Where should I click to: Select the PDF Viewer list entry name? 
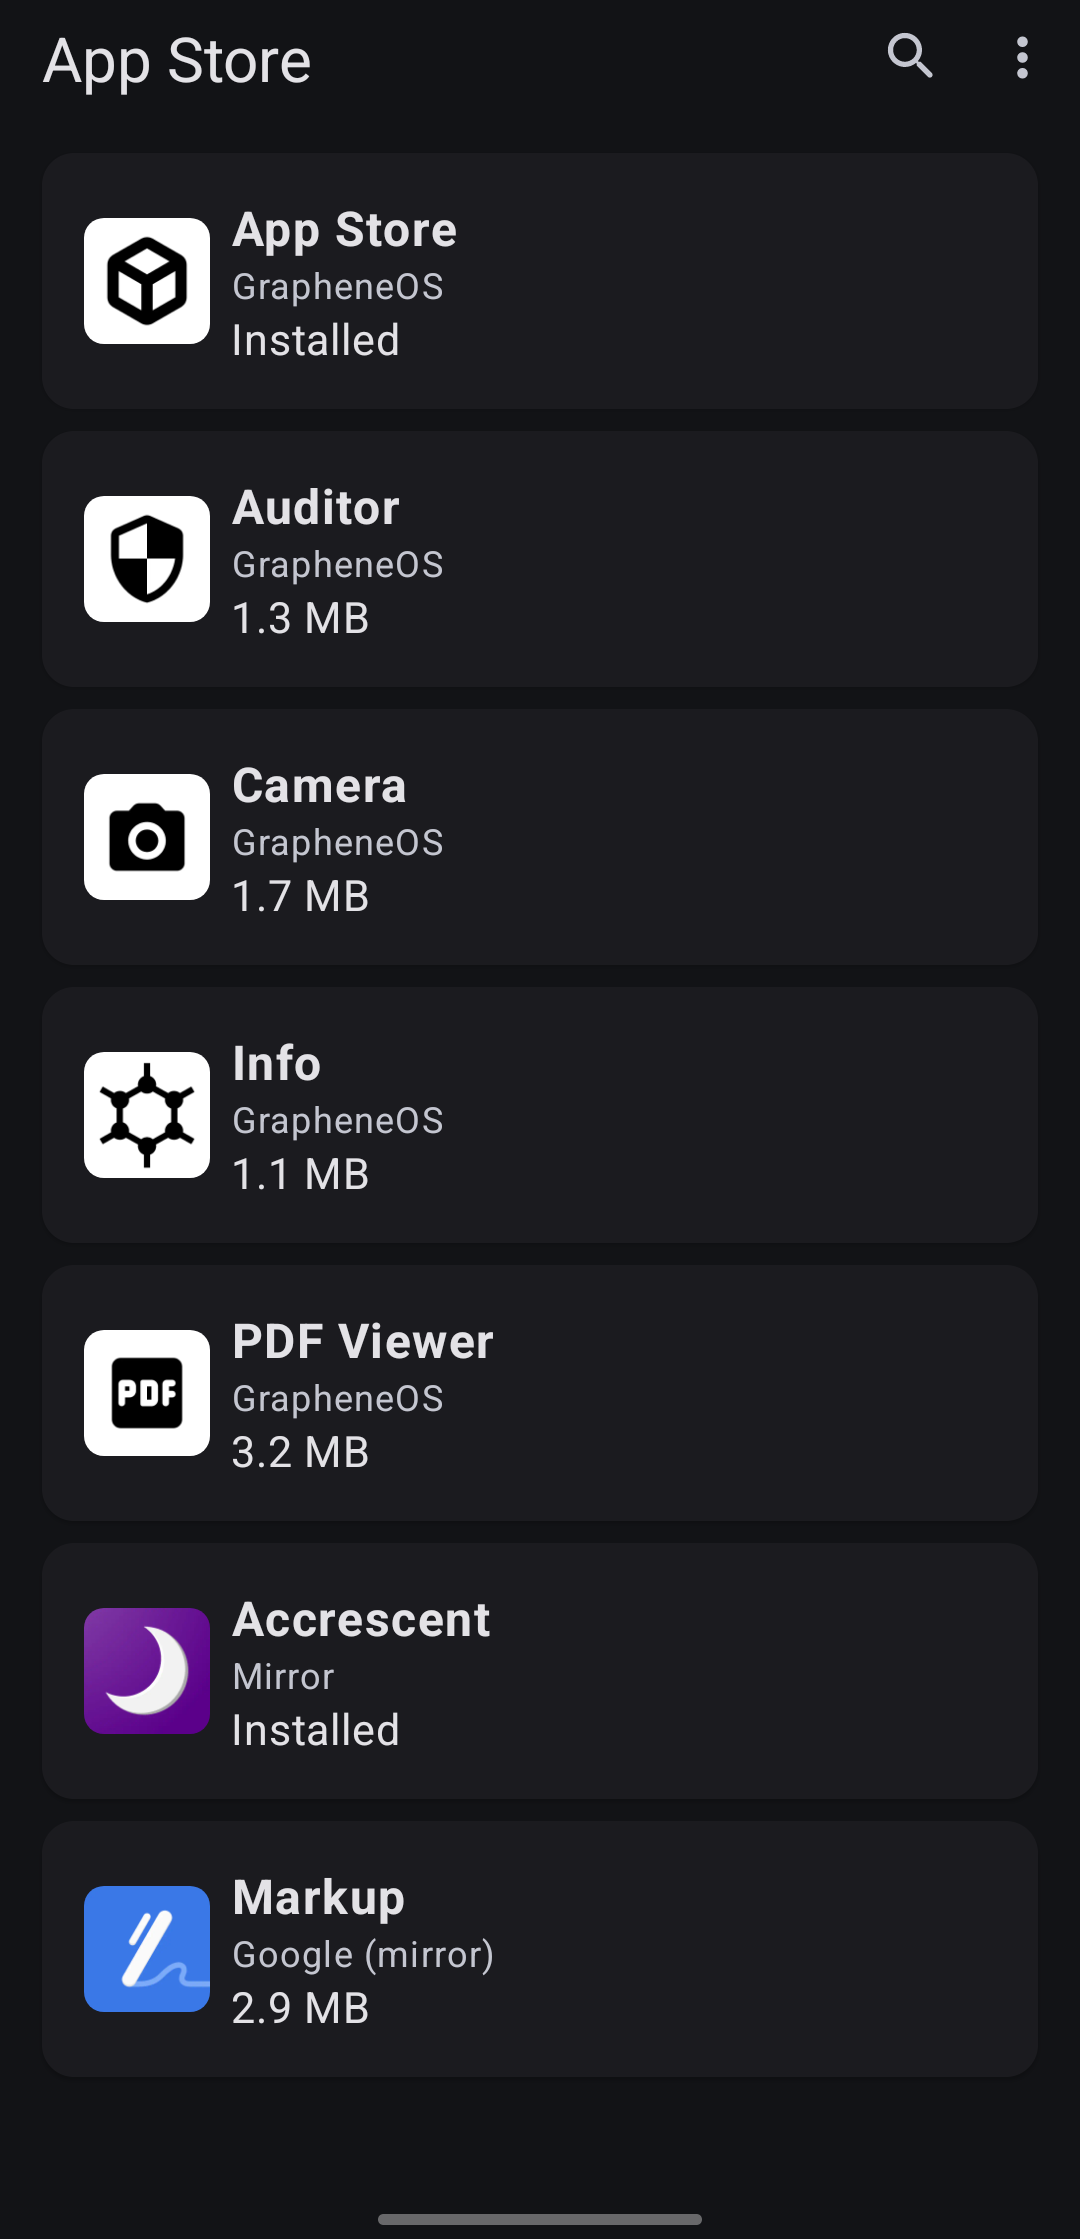coord(362,1342)
